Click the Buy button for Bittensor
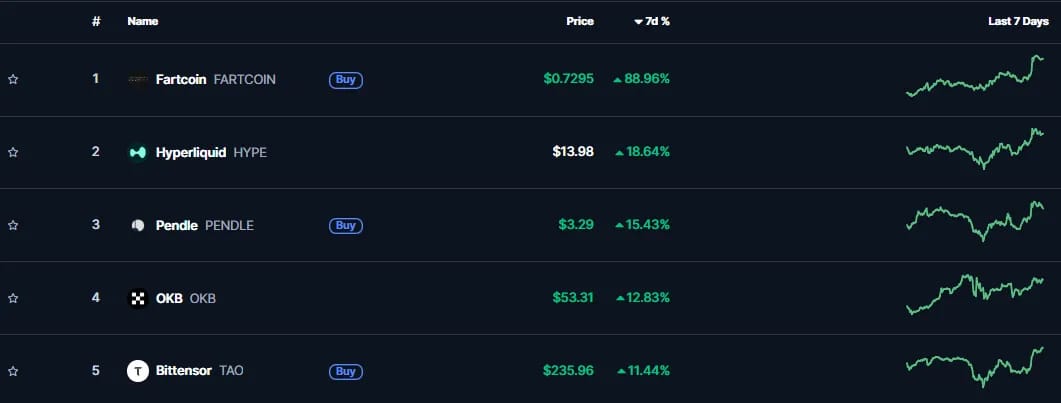The width and height of the screenshot is (1061, 403). pos(346,371)
